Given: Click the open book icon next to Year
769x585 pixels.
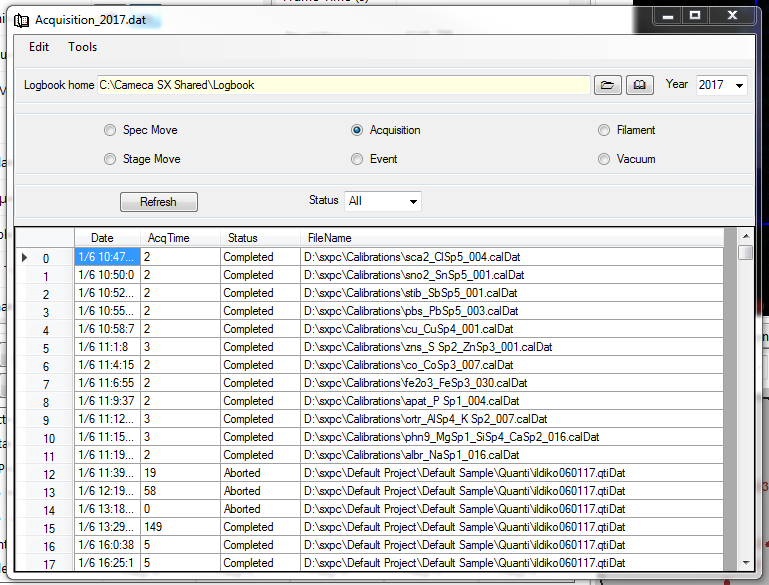Looking at the screenshot, I should pos(640,86).
